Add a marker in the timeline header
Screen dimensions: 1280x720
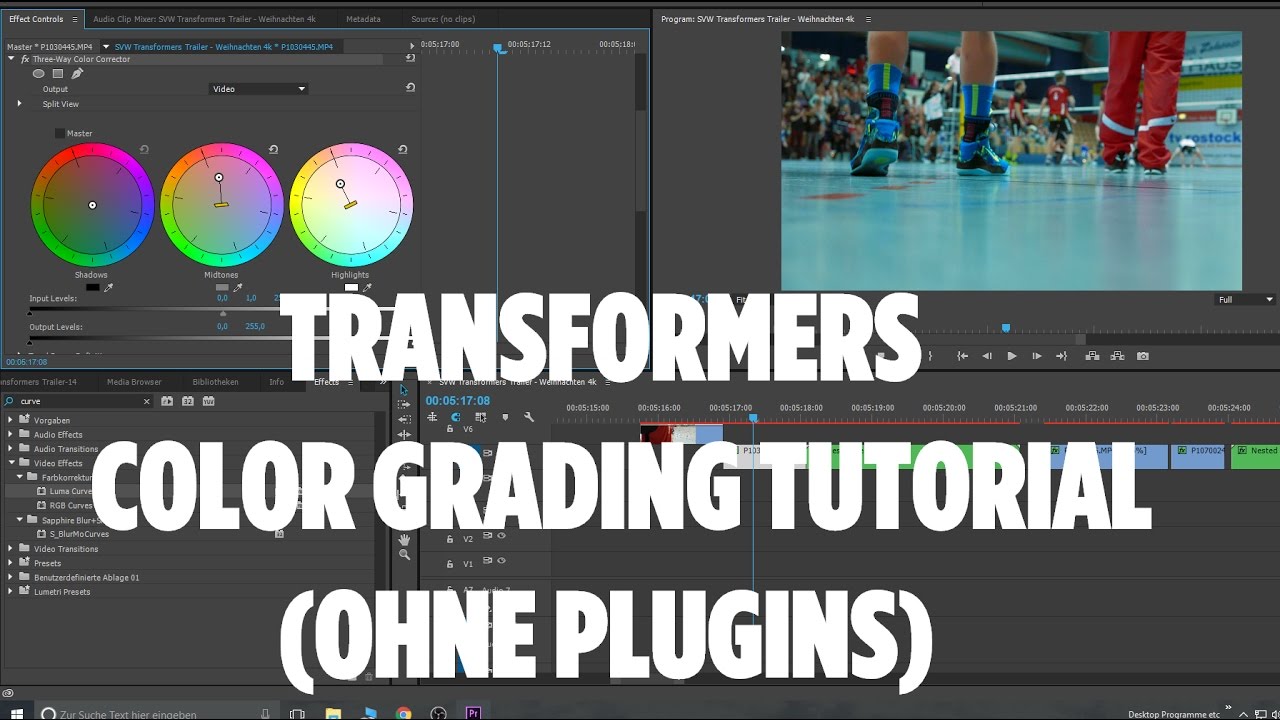tap(505, 418)
